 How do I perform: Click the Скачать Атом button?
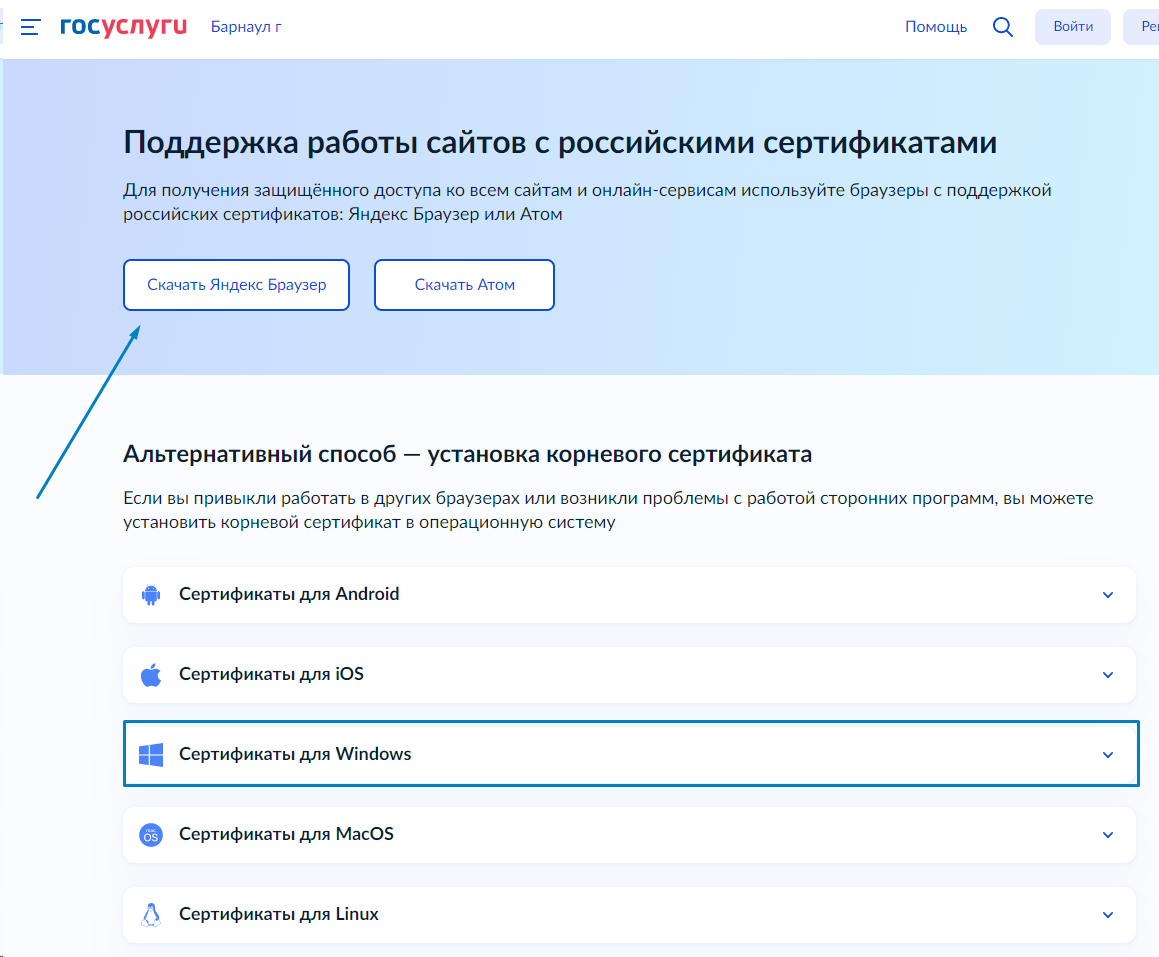point(464,285)
